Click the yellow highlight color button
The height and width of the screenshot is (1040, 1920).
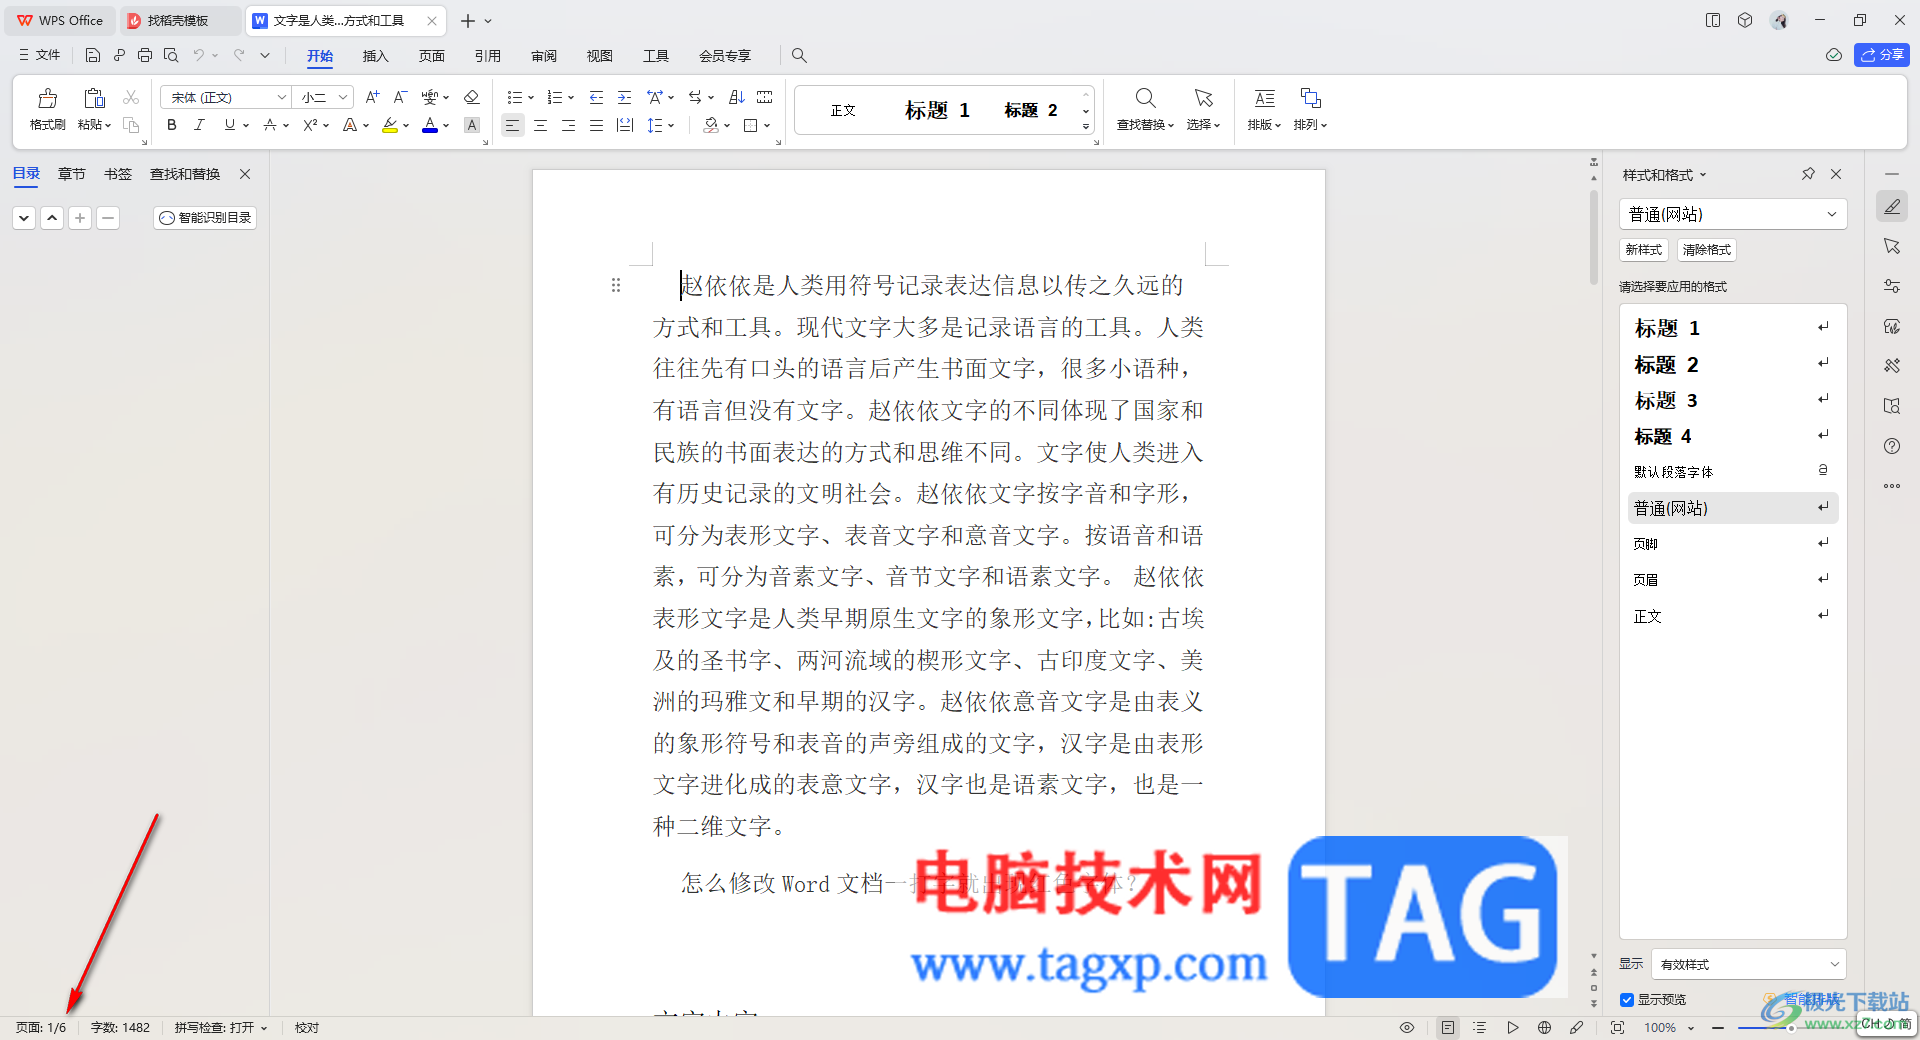click(x=390, y=125)
